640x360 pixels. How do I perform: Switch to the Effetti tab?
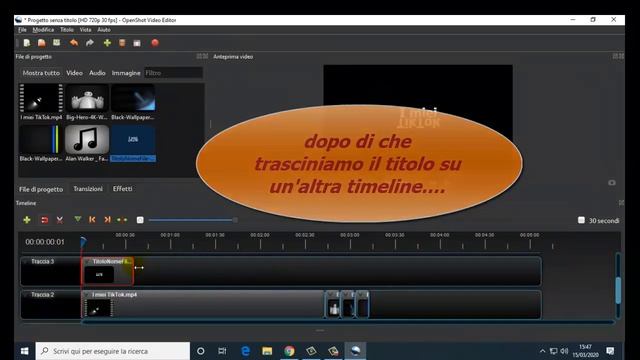[122, 189]
